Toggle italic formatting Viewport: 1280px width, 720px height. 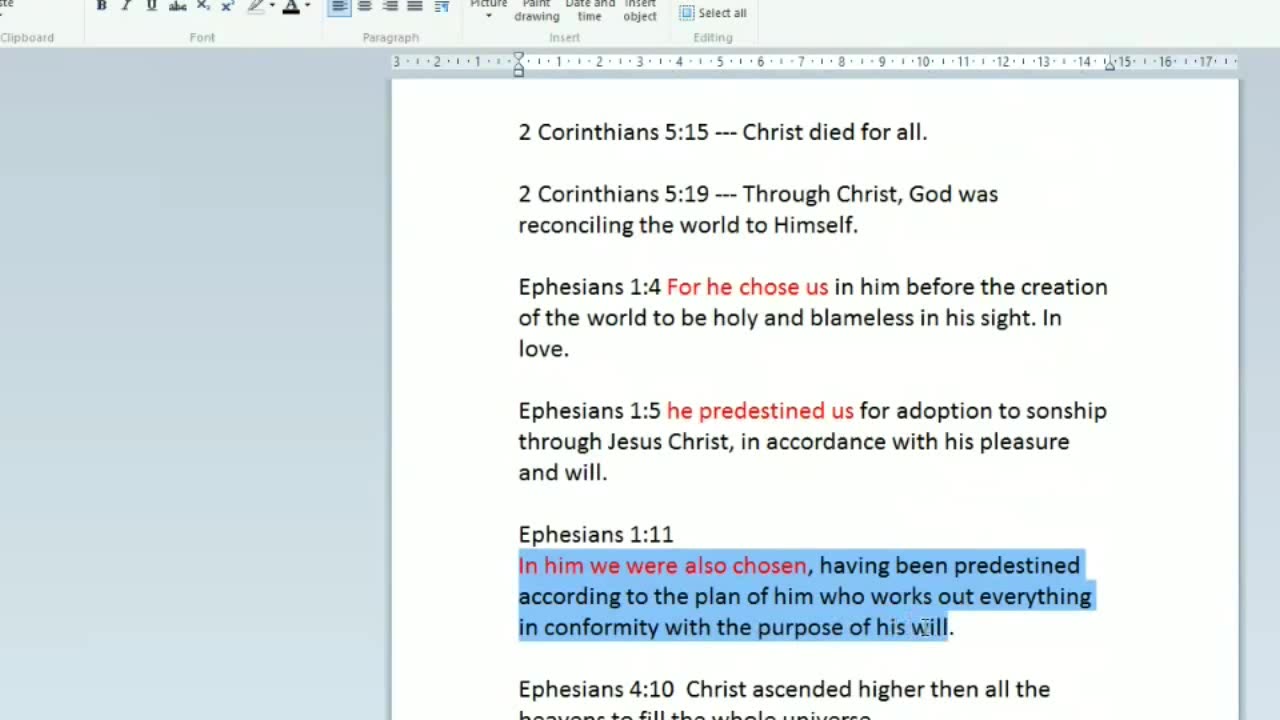(126, 6)
